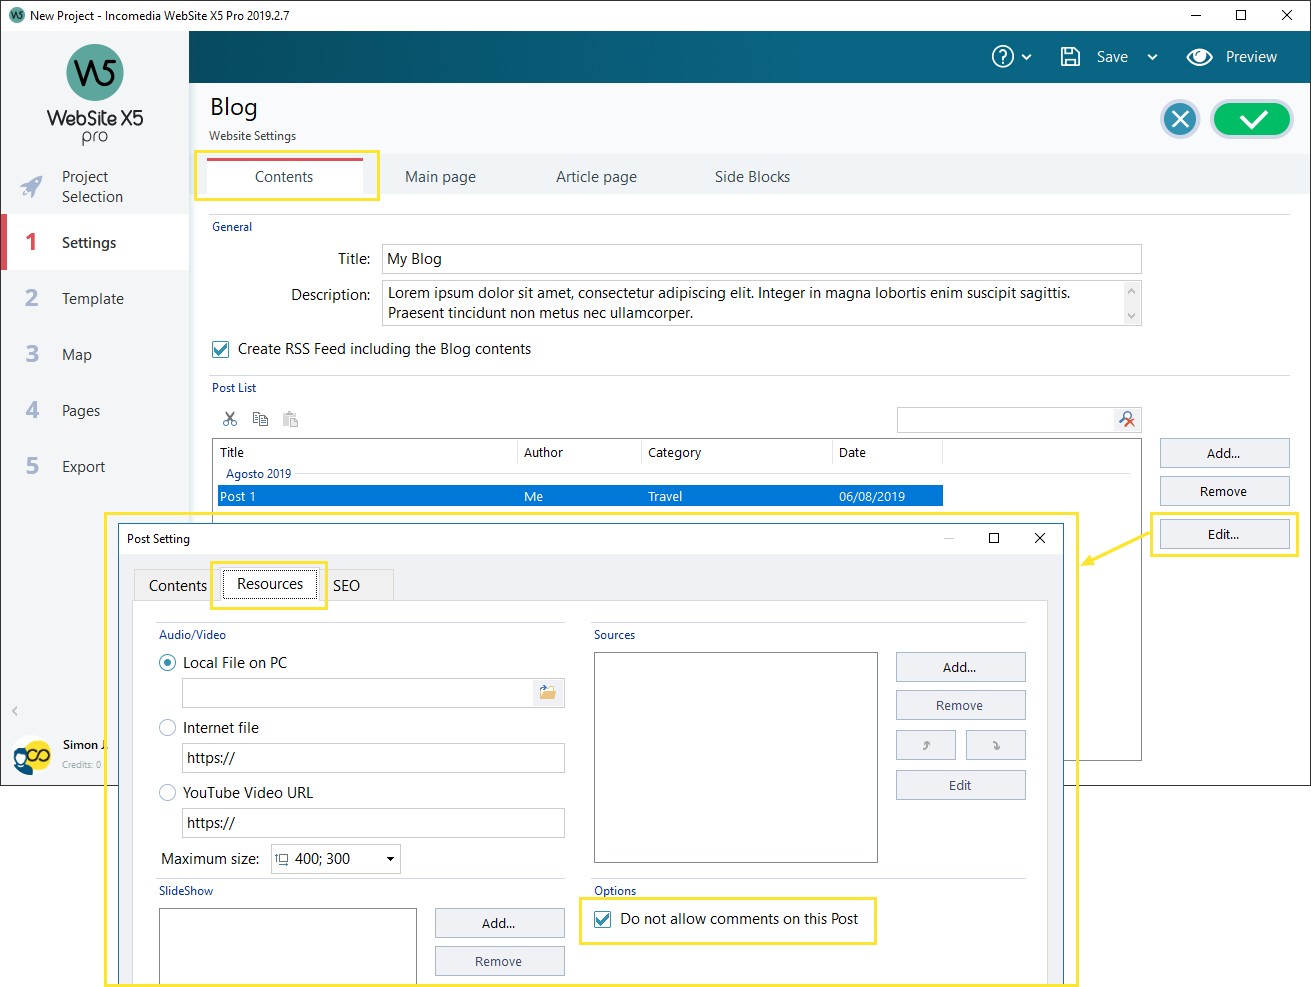Copy the selected post in the Post List
This screenshot has width=1311, height=987.
pyautogui.click(x=260, y=418)
